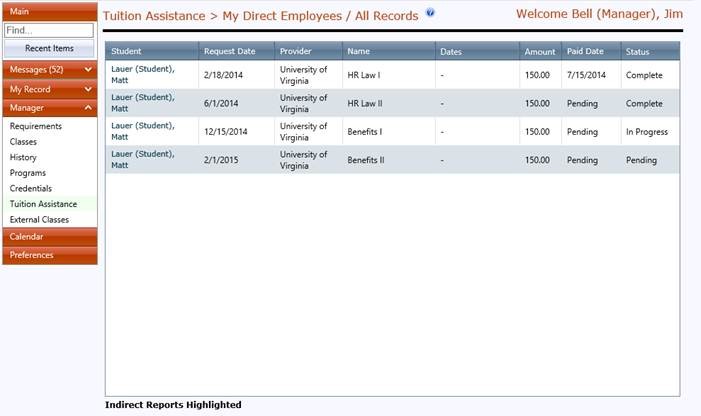701x416 pixels.
Task: Open the History sidebar link
Action: (23, 157)
